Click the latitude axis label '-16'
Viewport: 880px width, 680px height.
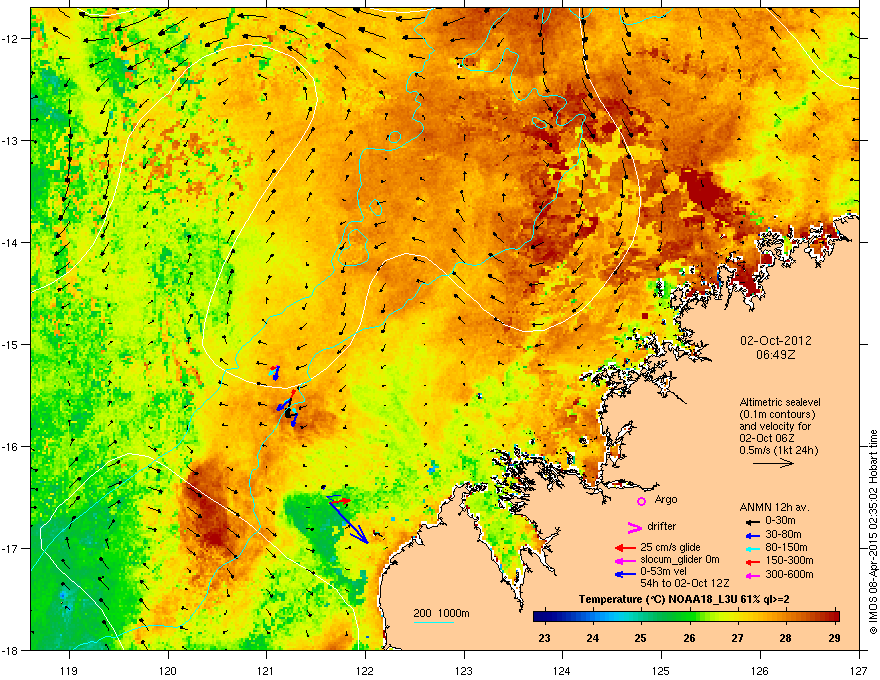[10, 447]
